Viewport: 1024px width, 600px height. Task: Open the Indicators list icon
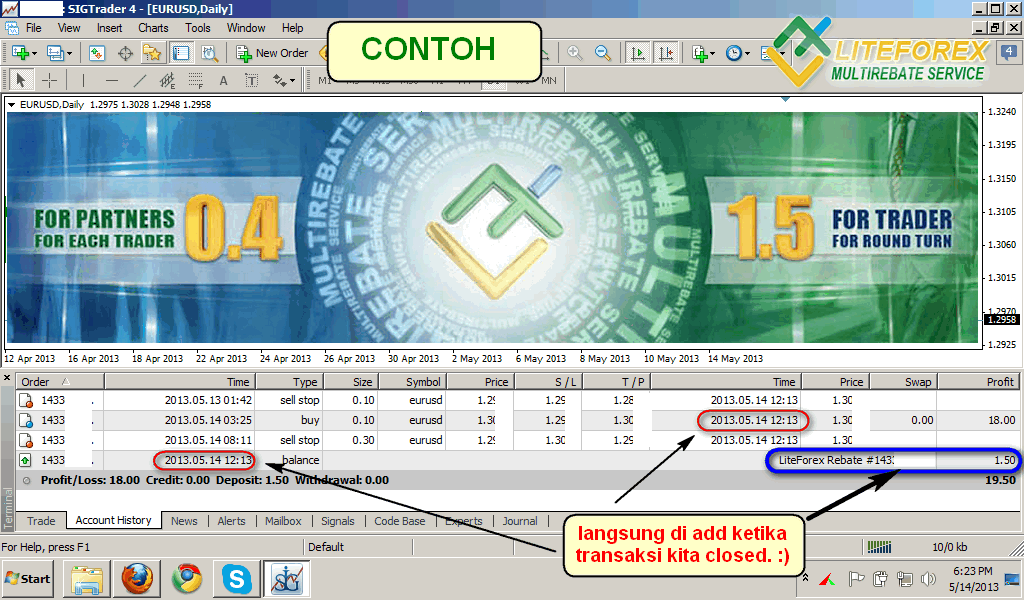click(699, 53)
